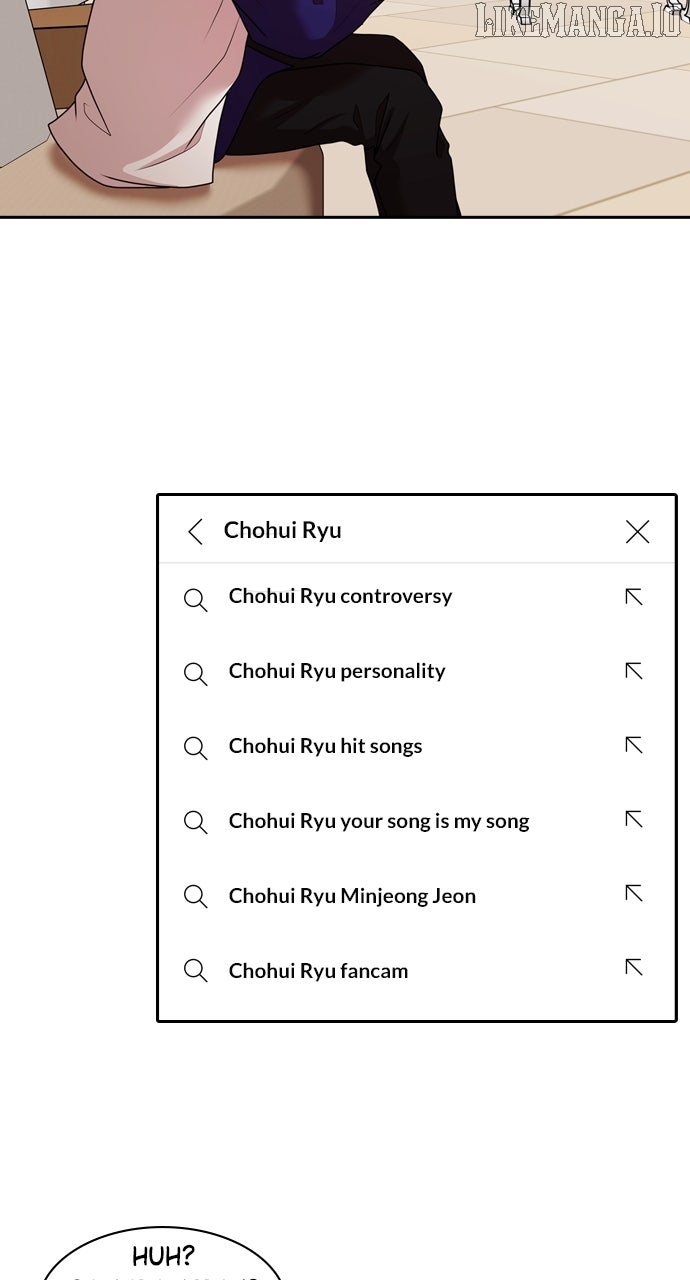Fill query using arrow next to "Minjeong Jeon"

pyautogui.click(x=633, y=893)
